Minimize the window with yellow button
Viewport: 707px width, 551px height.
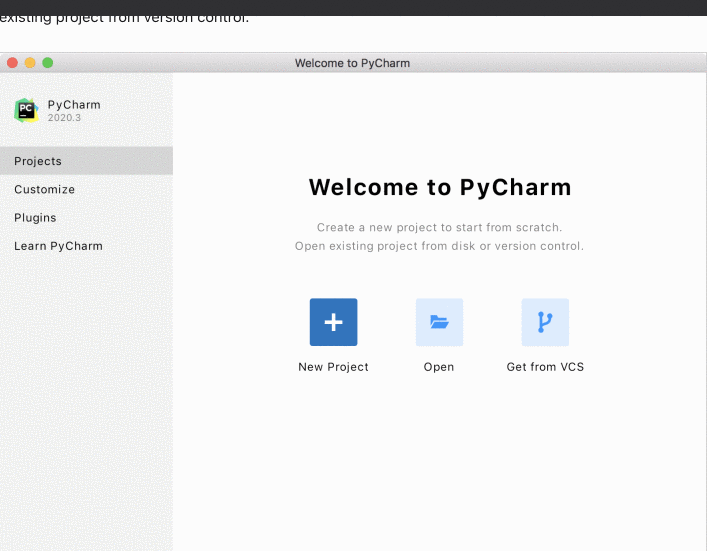(30, 63)
